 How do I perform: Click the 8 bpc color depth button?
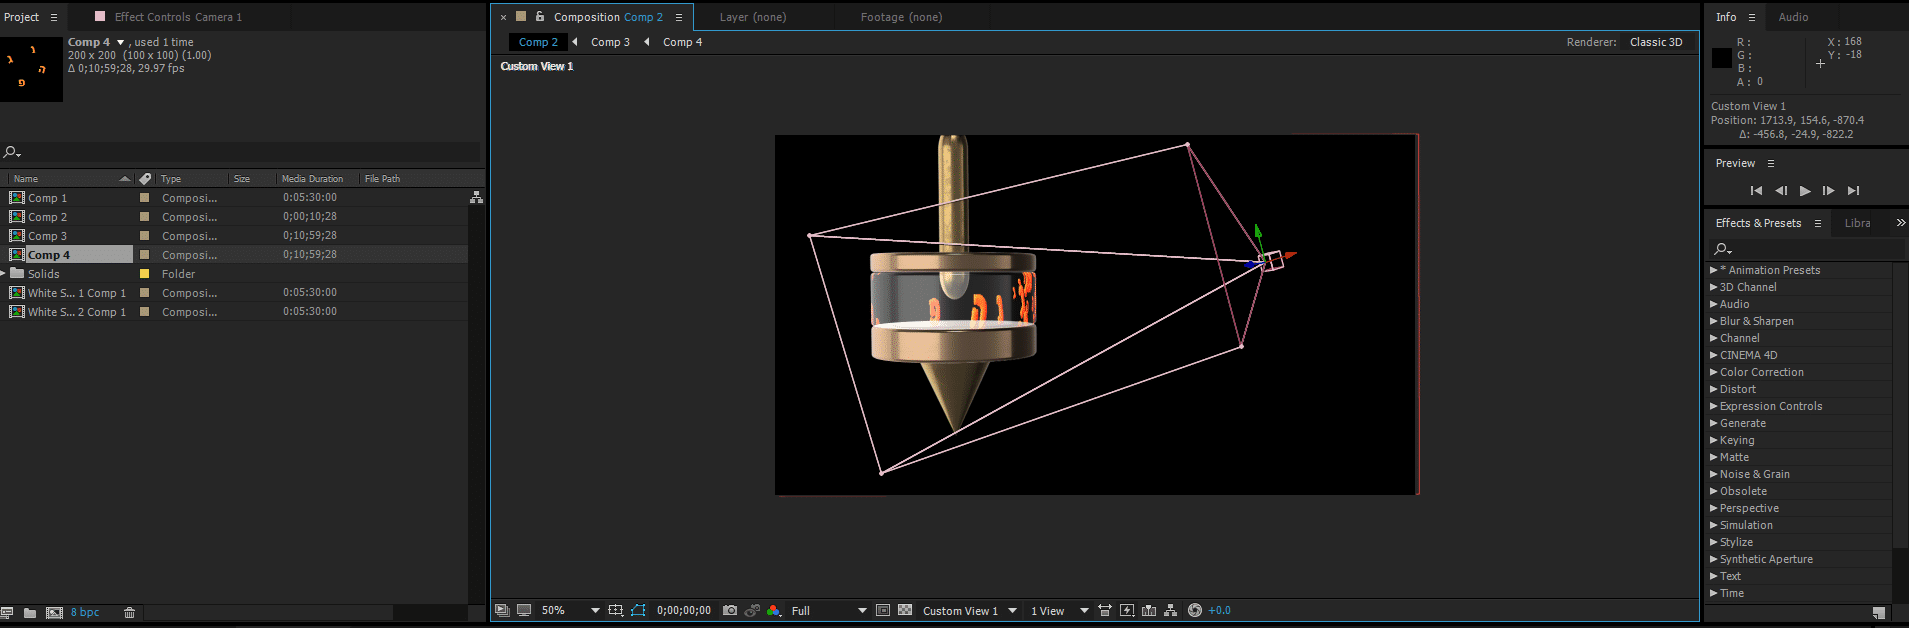tap(85, 613)
